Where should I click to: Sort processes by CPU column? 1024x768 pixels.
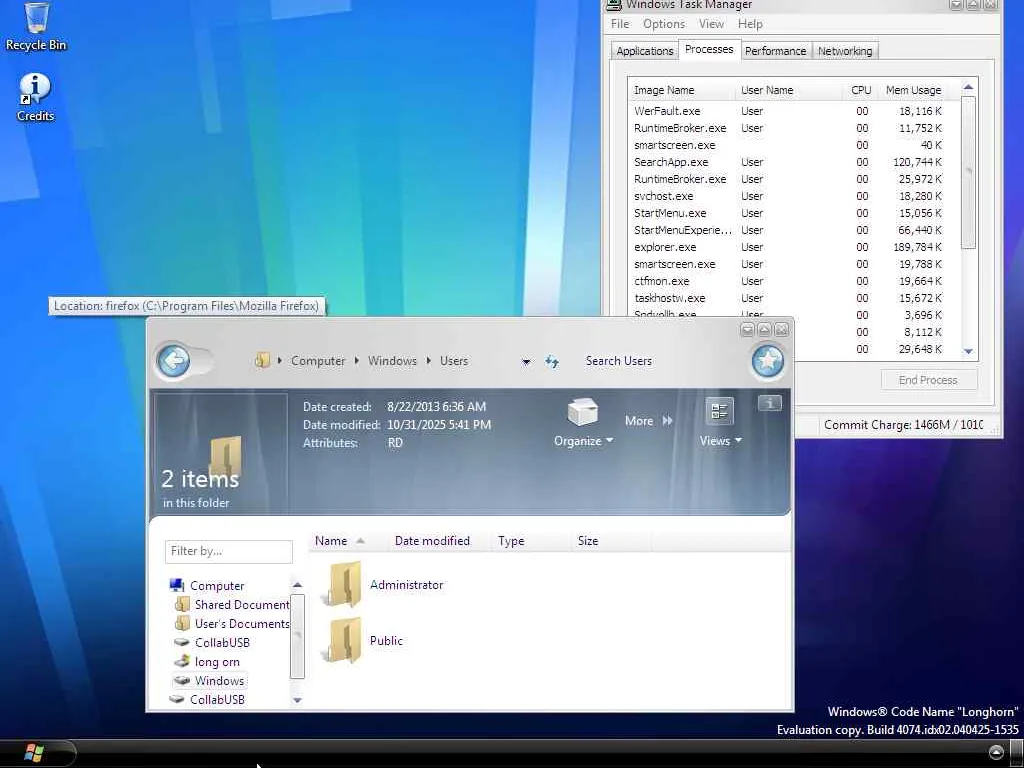[x=860, y=90]
